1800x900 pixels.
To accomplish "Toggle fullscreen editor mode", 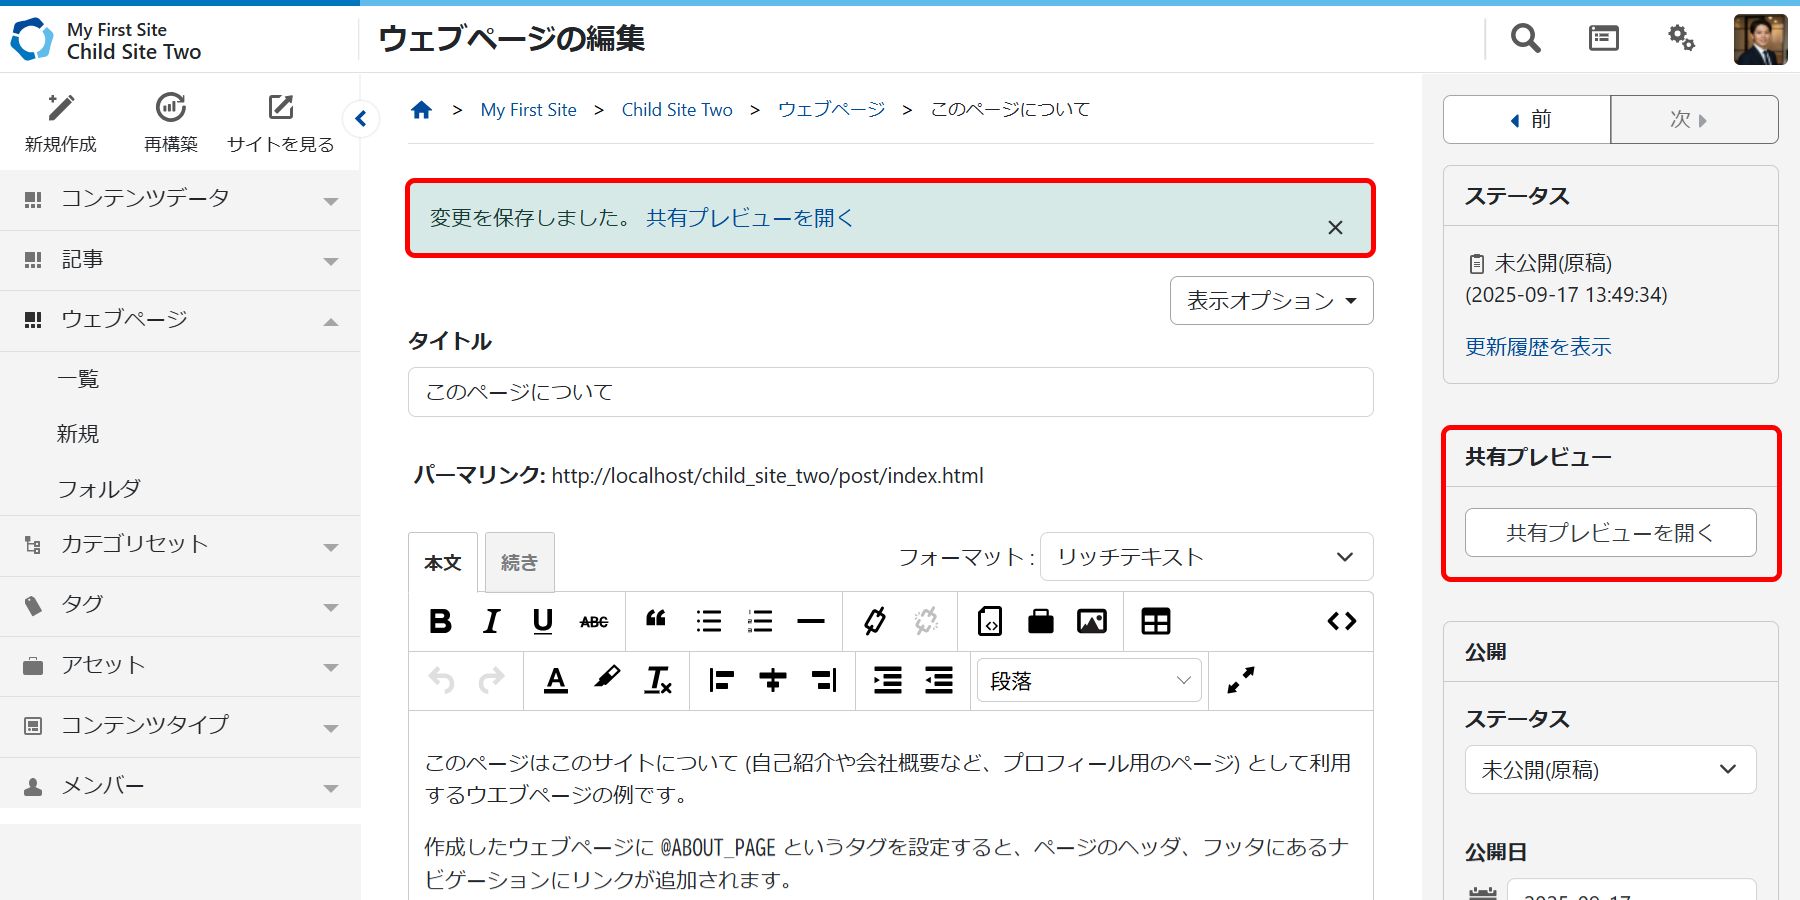I will point(1240,681).
